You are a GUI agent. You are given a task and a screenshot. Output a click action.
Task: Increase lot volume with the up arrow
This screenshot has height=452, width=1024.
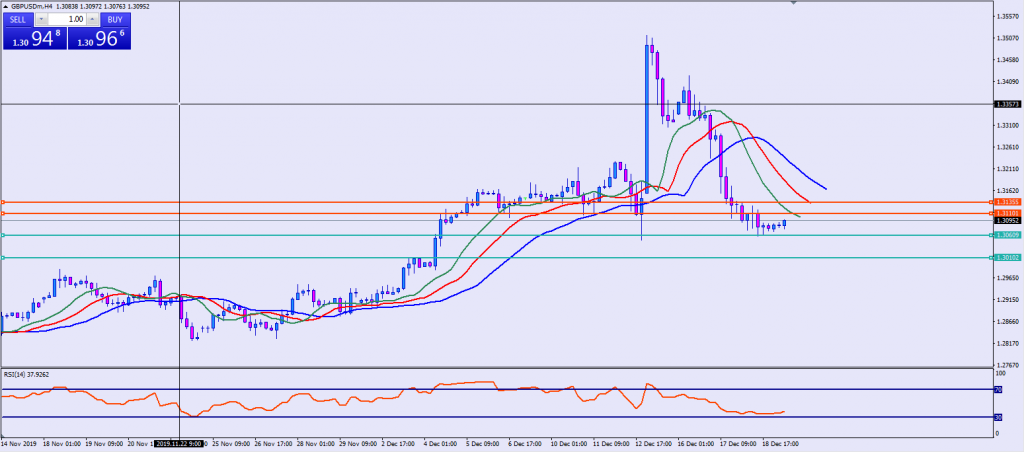tap(92, 19)
